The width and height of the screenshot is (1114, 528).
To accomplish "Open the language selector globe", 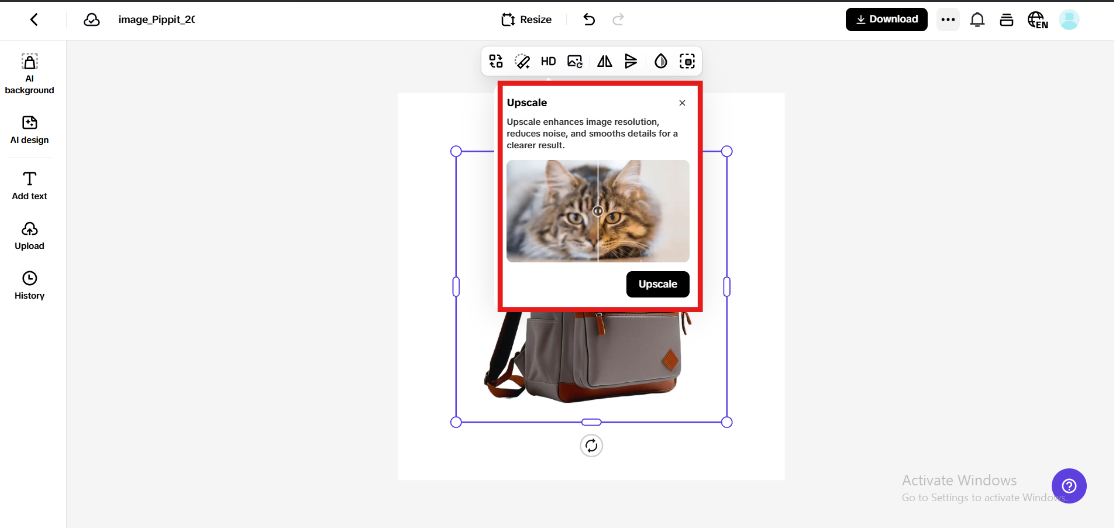I will pyautogui.click(x=1036, y=20).
